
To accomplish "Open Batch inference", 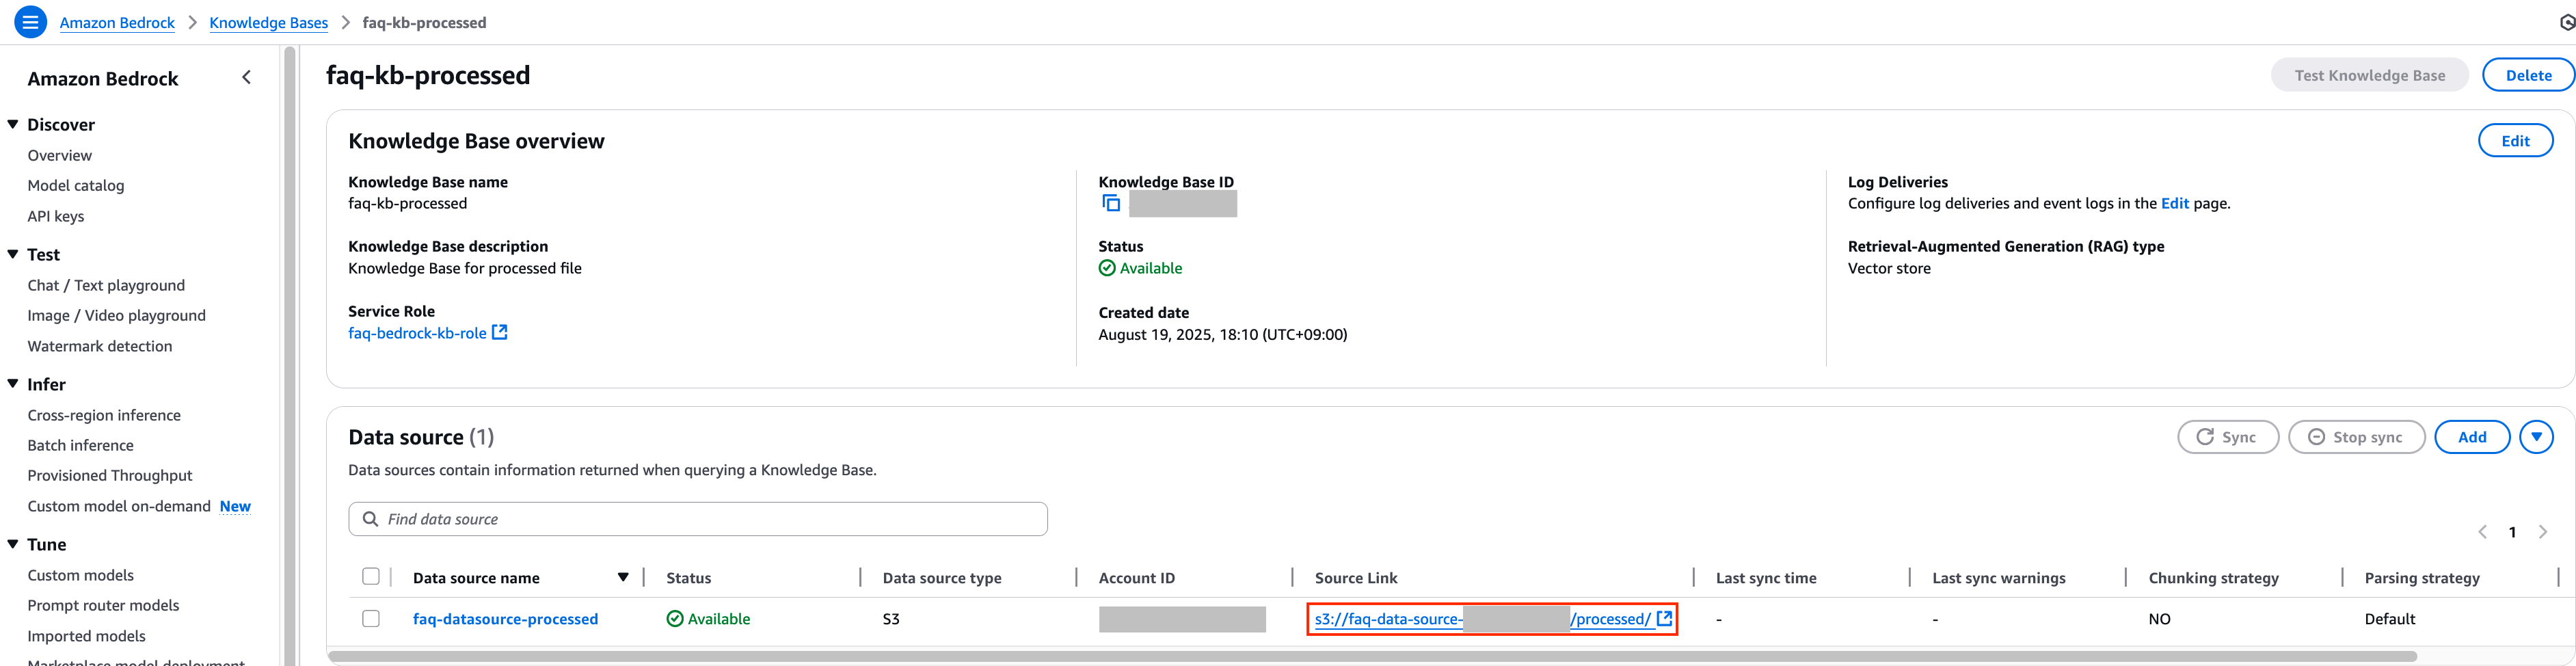I will pos(80,446).
